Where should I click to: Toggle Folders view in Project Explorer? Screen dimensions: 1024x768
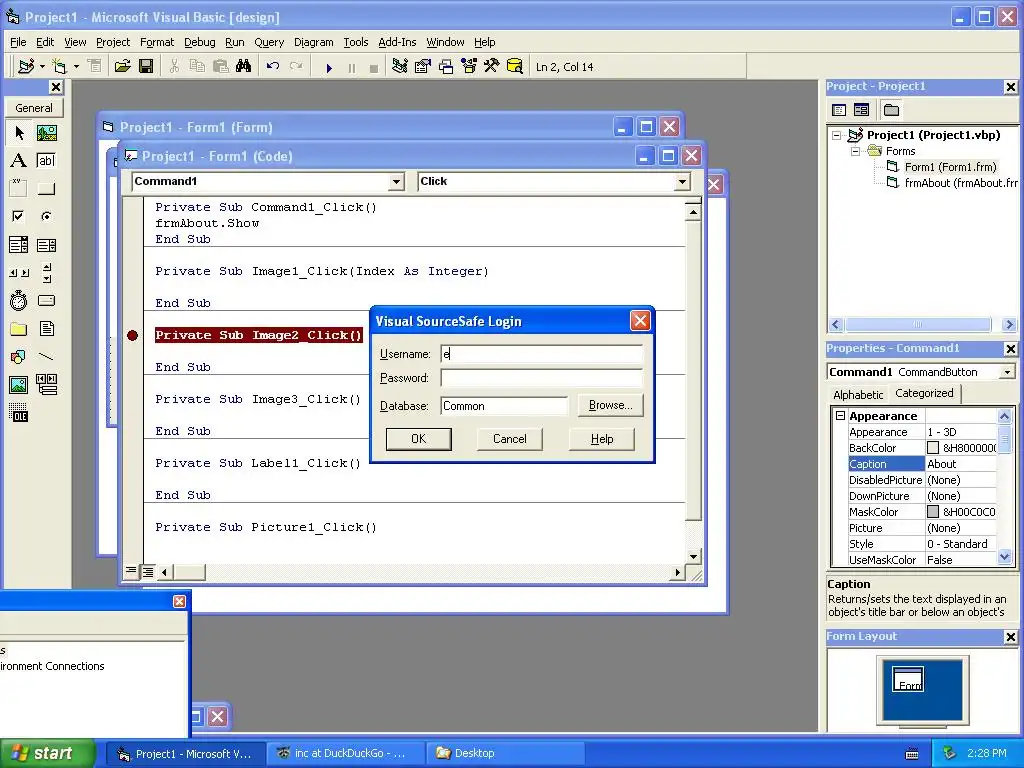click(891, 110)
